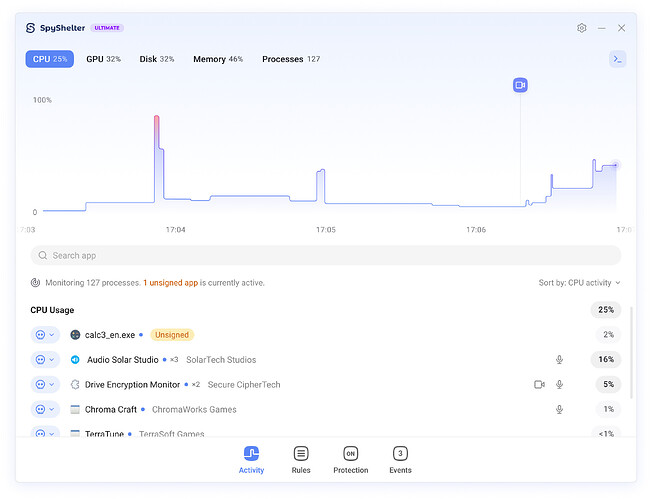Viewport: 652px width, 499px height.
Task: Minimize the SpyShelter window
Action: [601, 28]
